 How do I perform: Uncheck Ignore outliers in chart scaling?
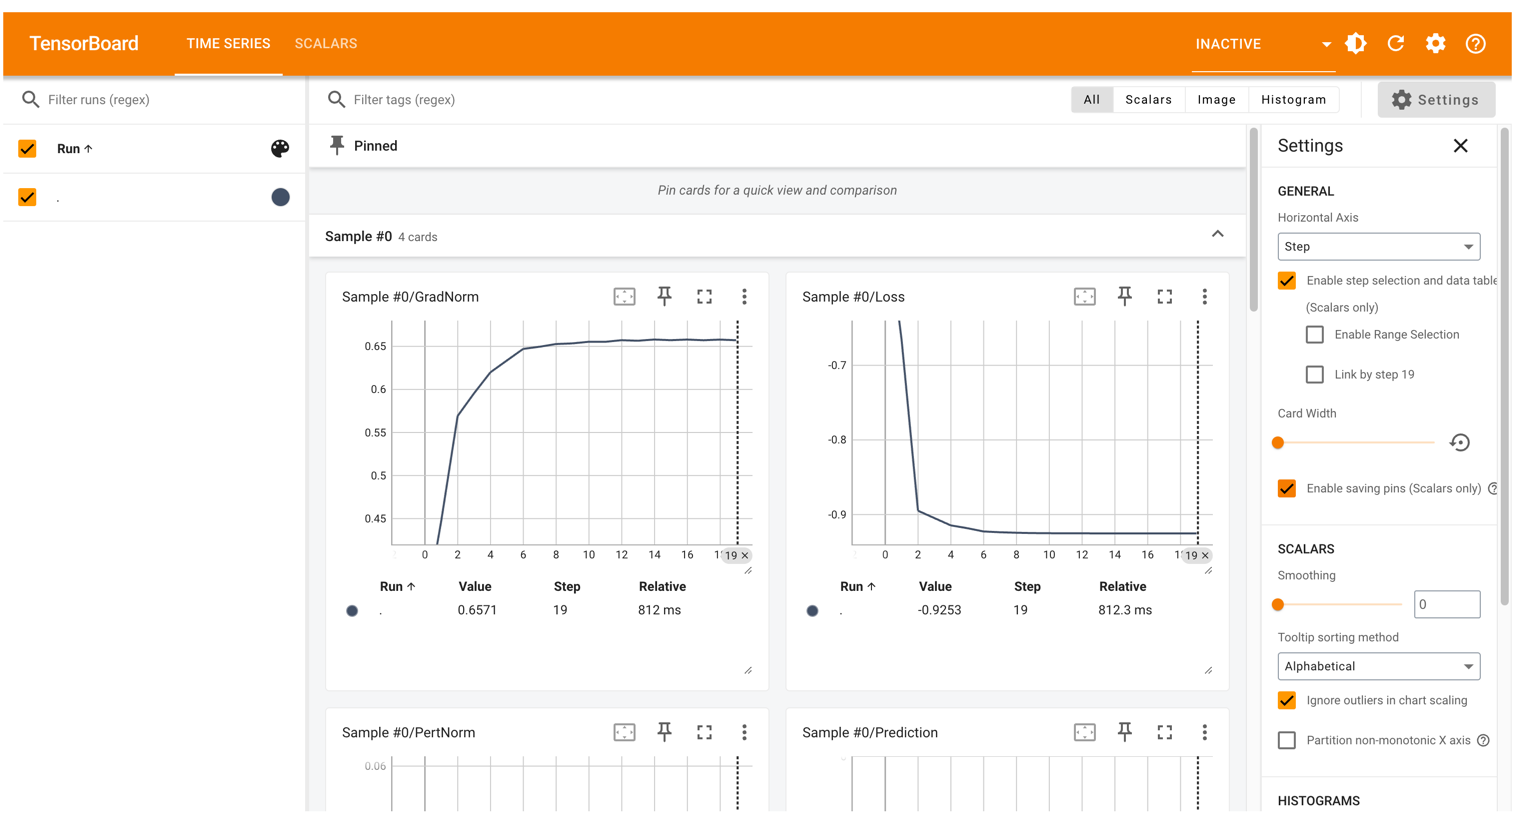coord(1287,701)
